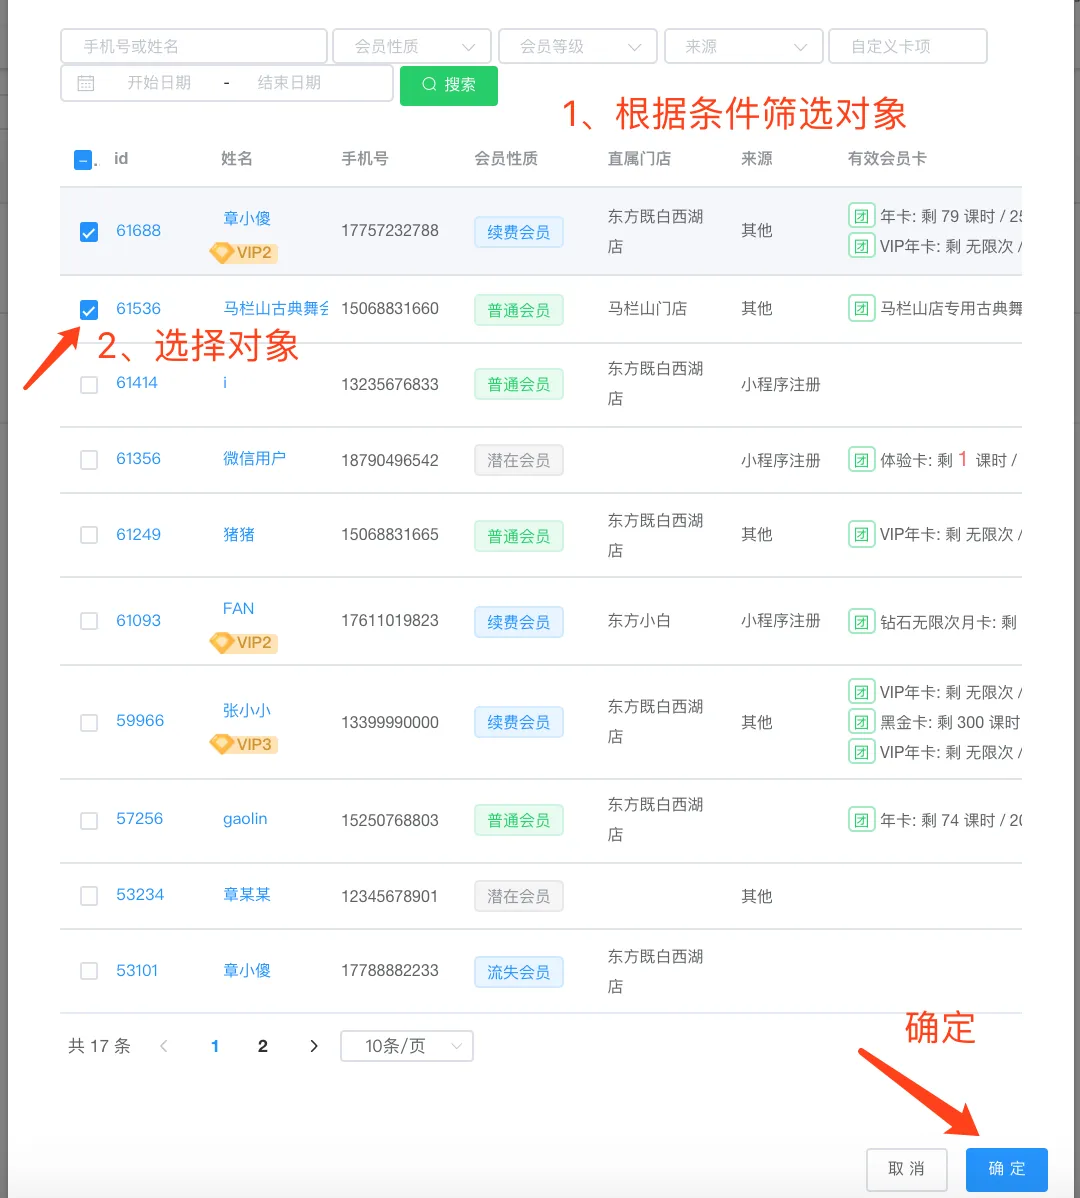
Task: Go to page 2 of results
Action: pyautogui.click(x=263, y=1046)
